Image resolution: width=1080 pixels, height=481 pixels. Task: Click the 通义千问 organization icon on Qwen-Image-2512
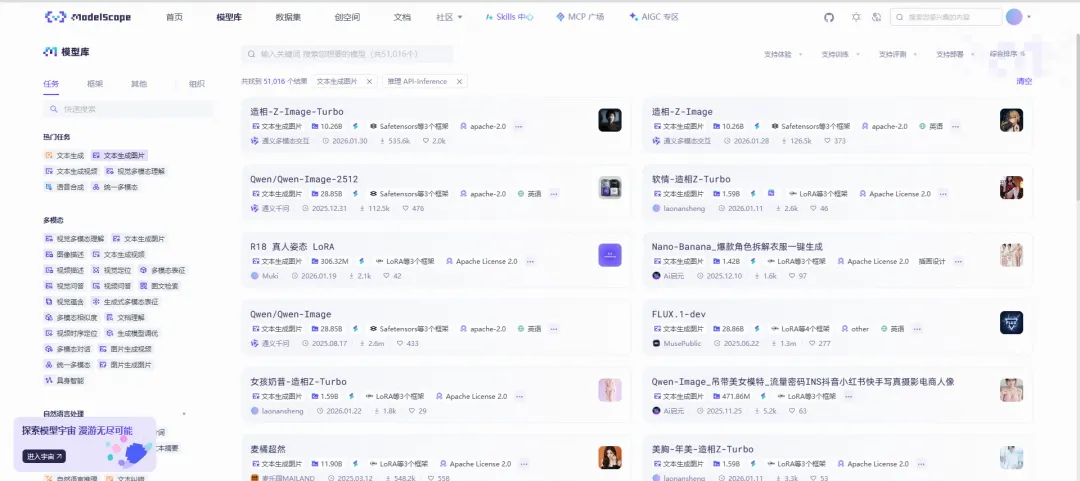(254, 208)
